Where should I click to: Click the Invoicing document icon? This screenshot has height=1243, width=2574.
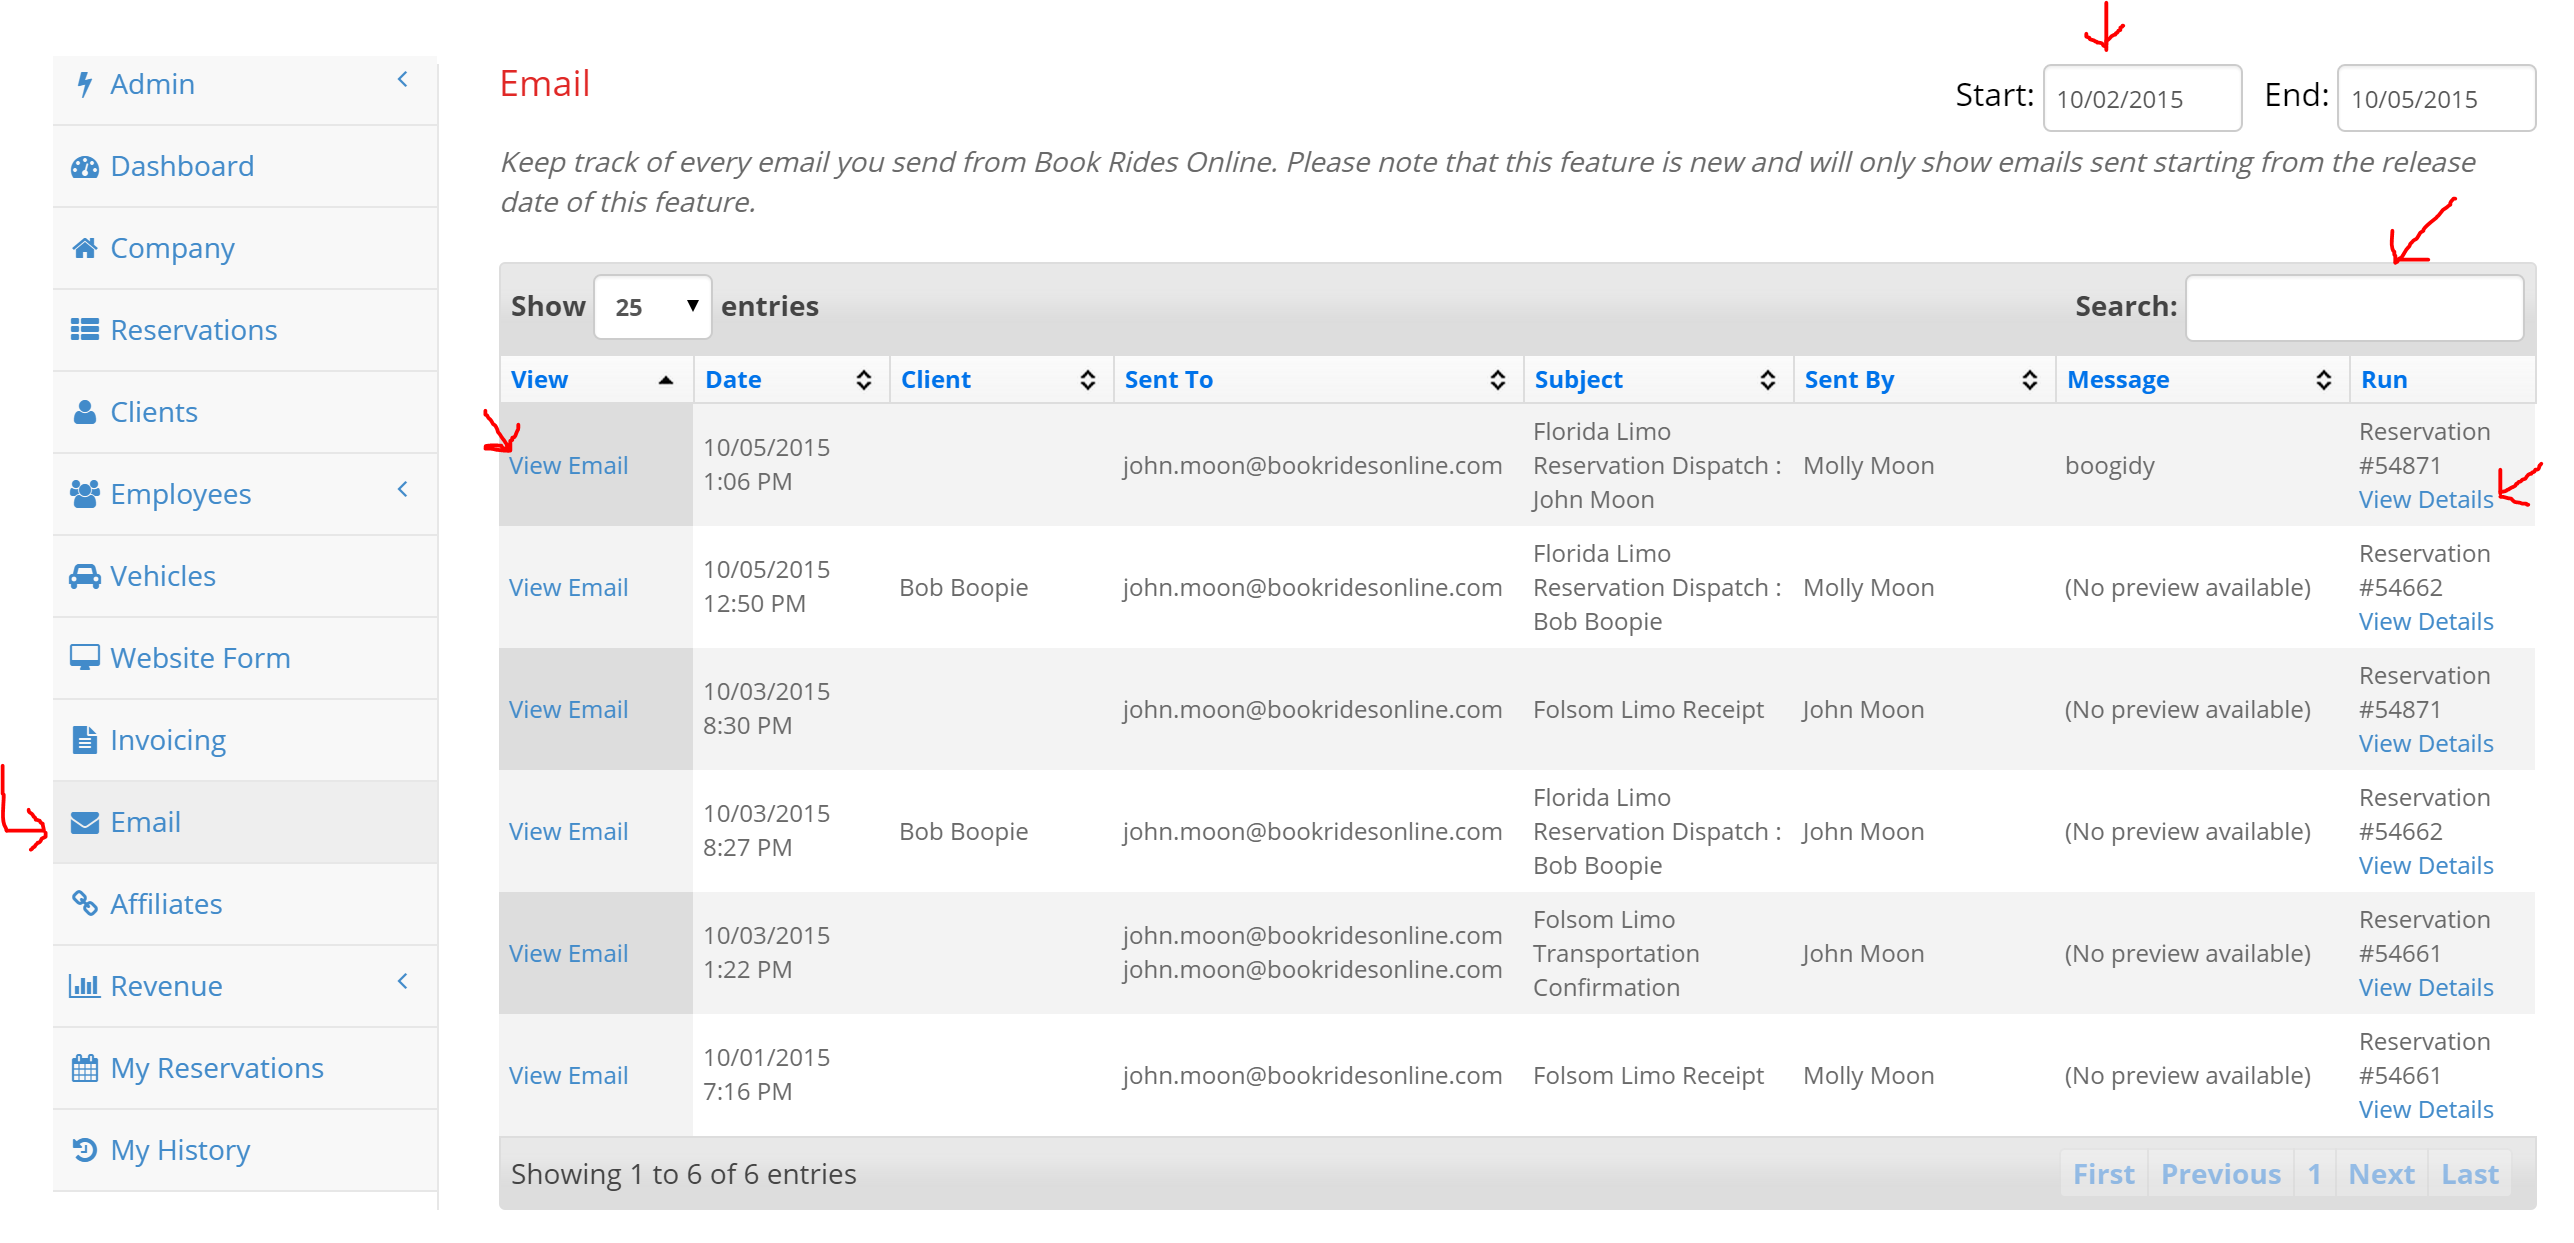(x=85, y=740)
